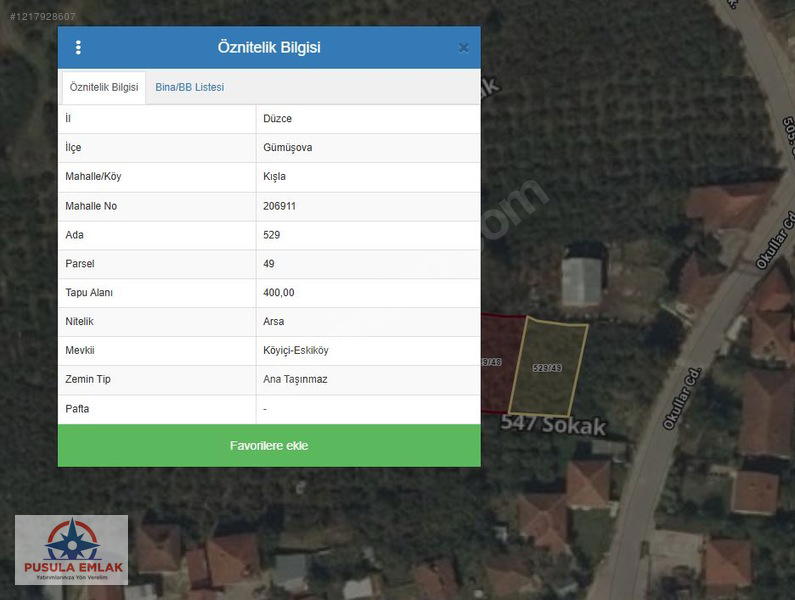This screenshot has width=795, height=600.
Task: Select the Öznitelik Bilgisi tab
Action: point(104,87)
